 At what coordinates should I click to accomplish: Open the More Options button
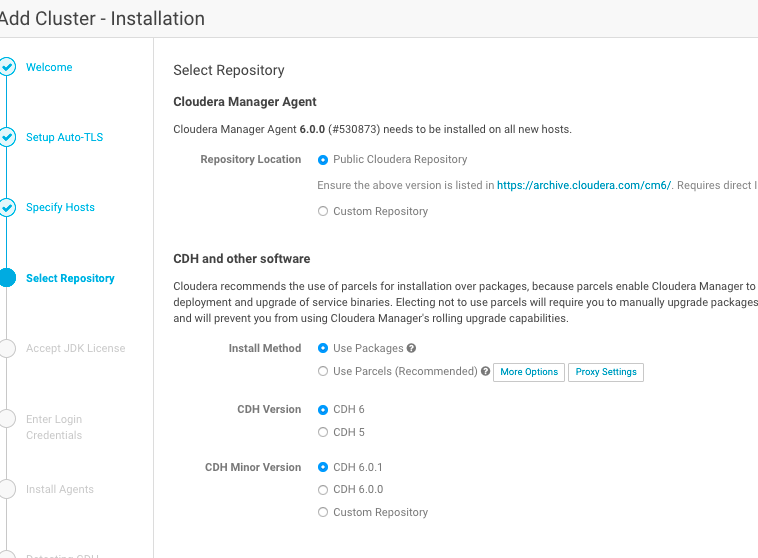529,372
